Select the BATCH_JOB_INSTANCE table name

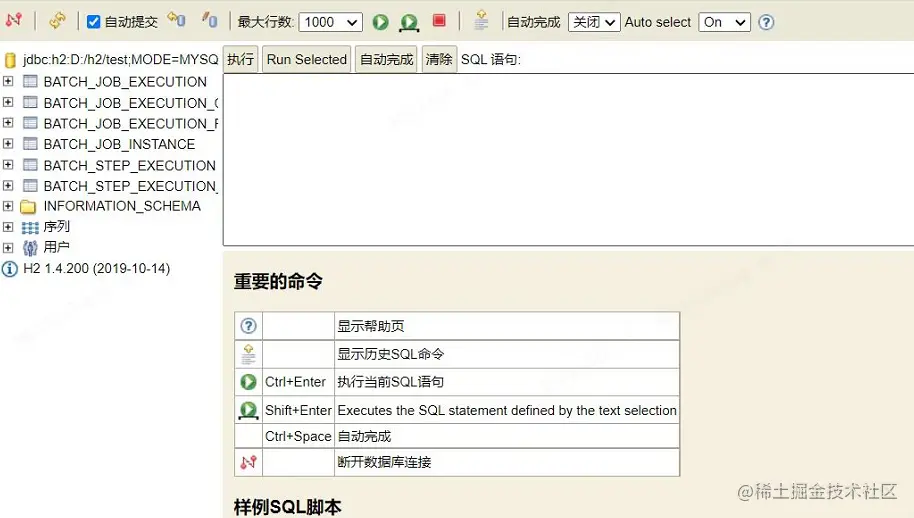119,144
